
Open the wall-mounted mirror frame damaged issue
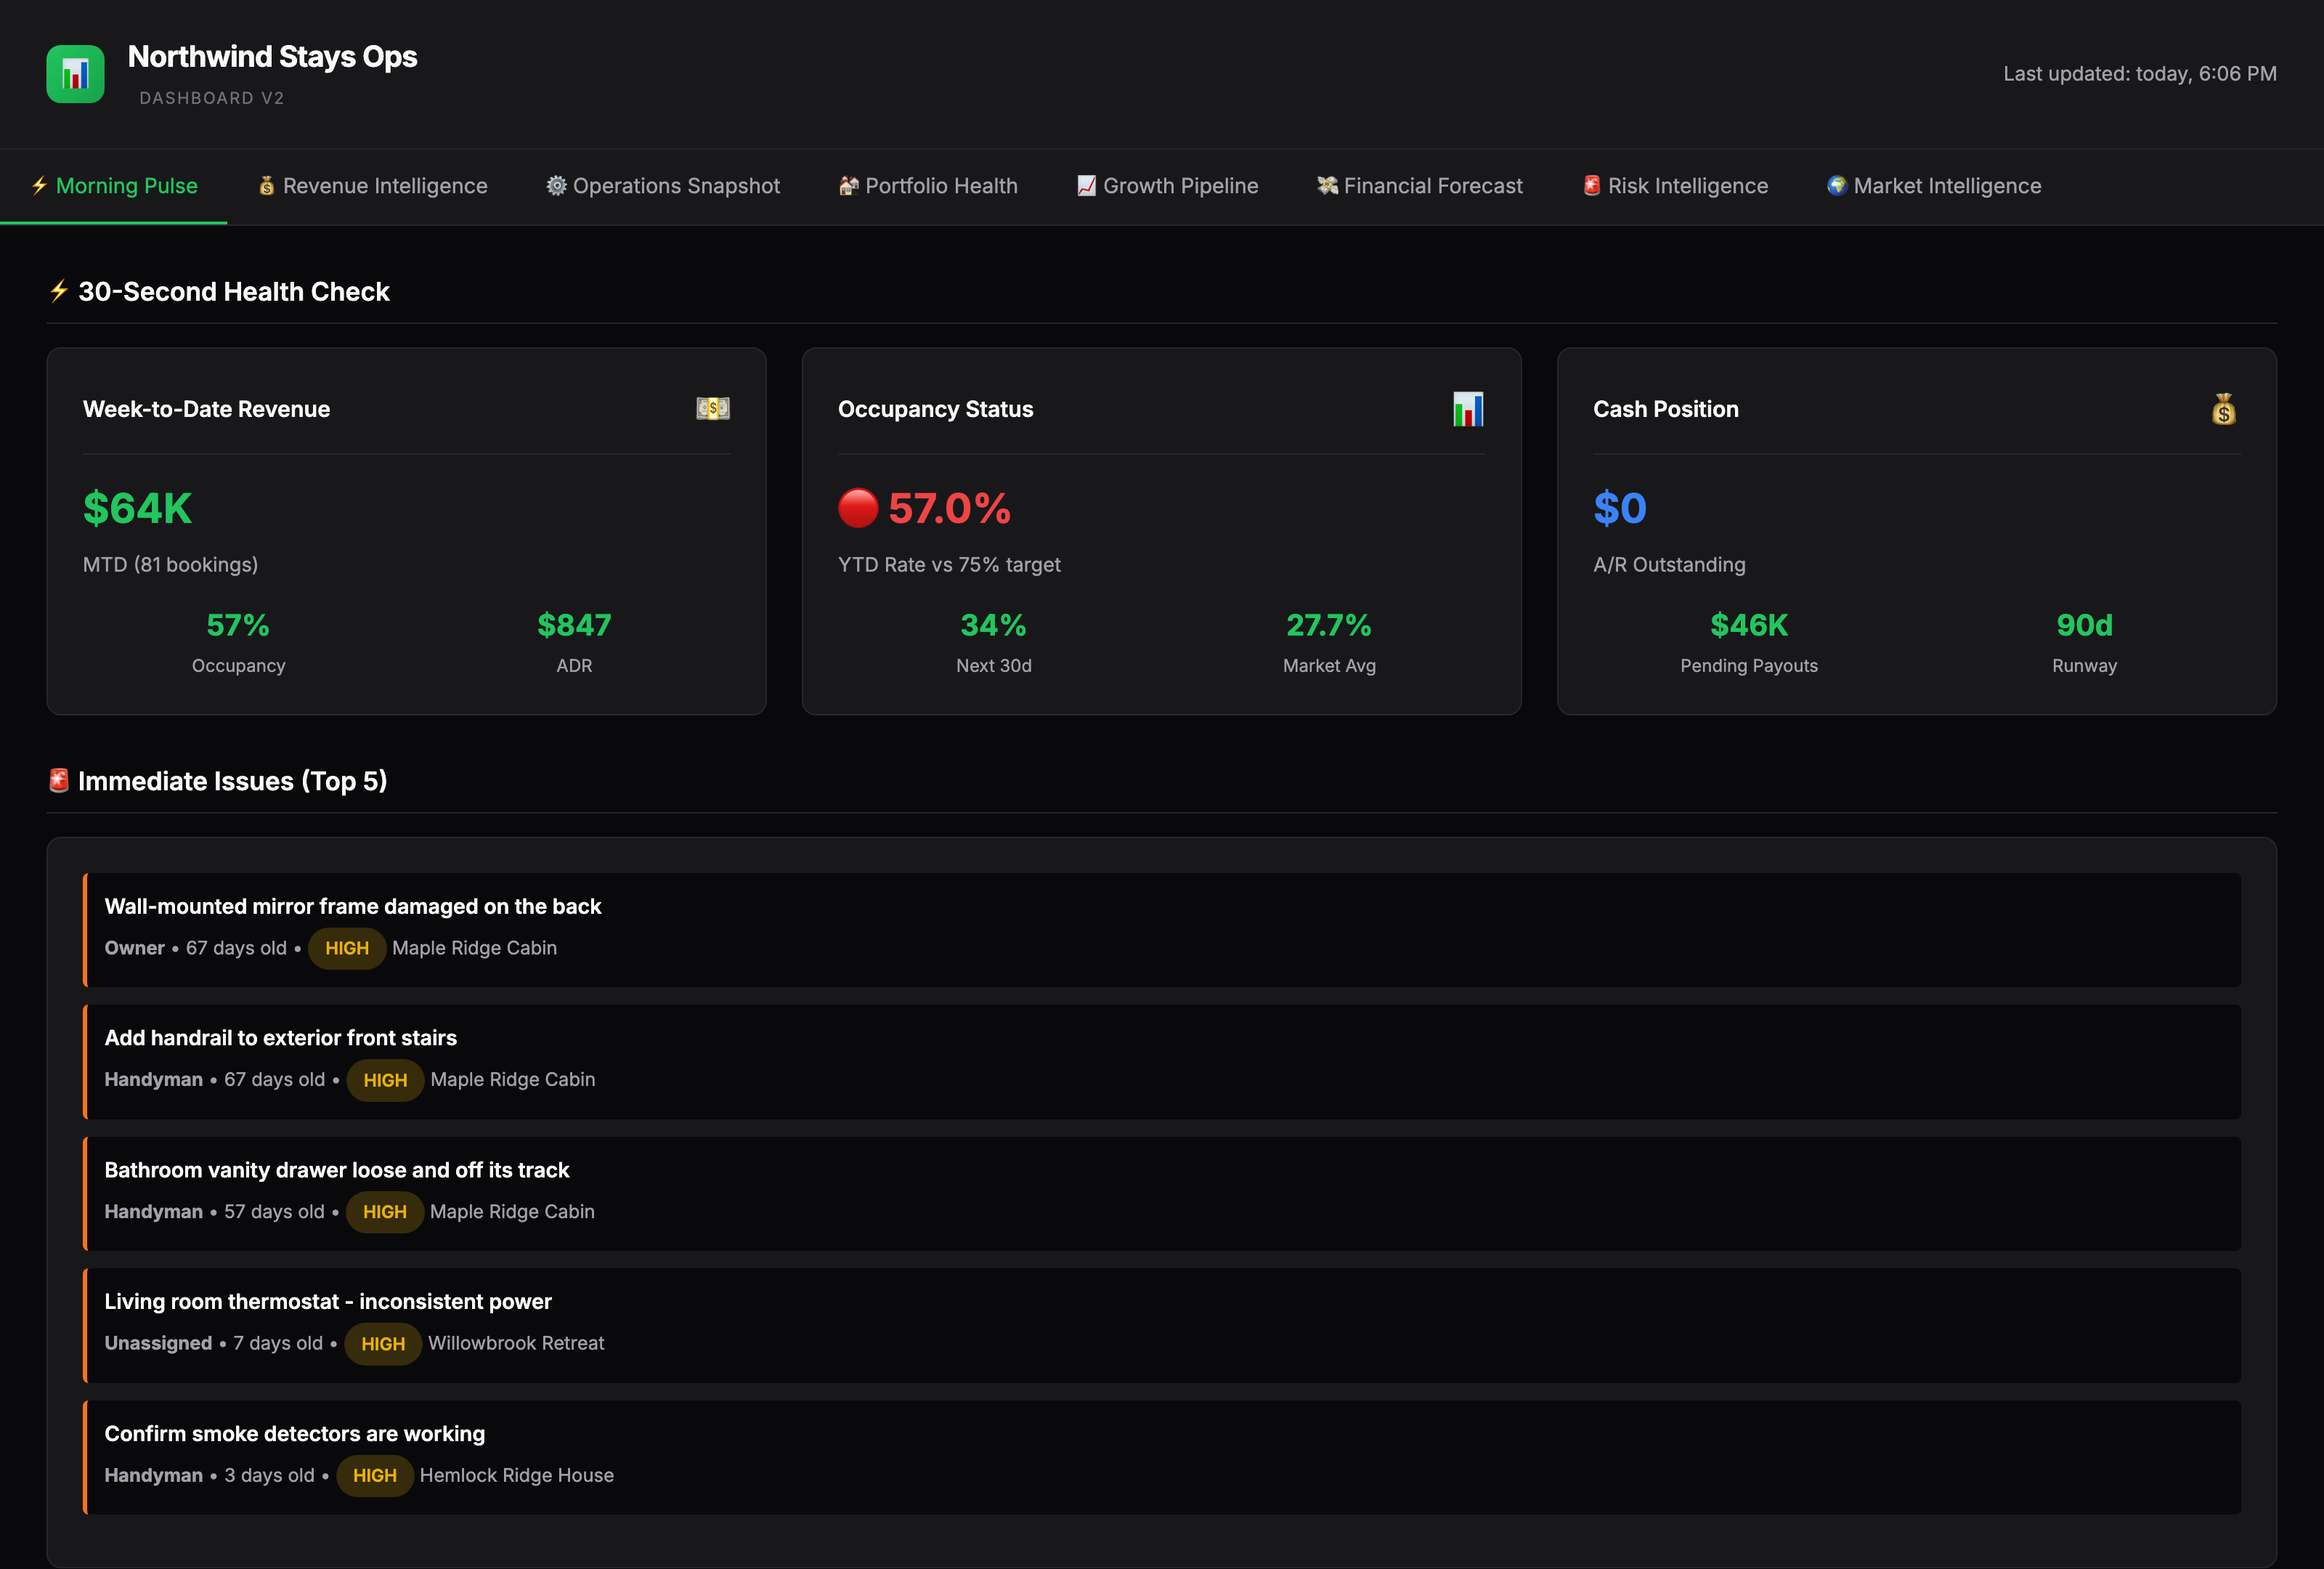pyautogui.click(x=1162, y=930)
